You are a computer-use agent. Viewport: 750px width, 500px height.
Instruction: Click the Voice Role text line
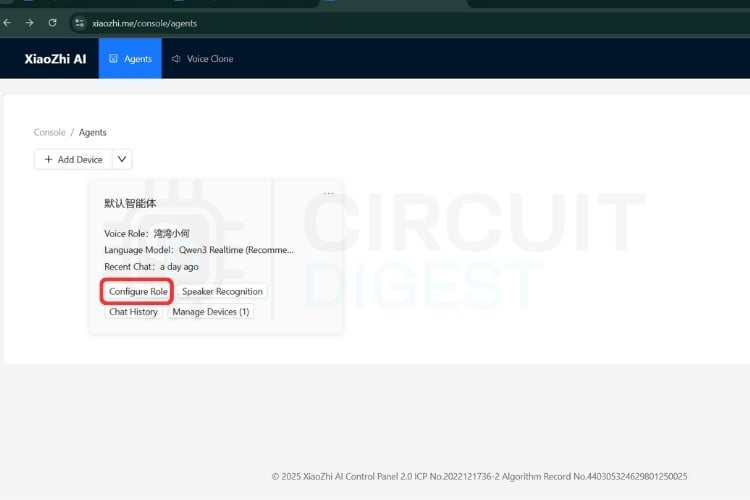point(147,233)
